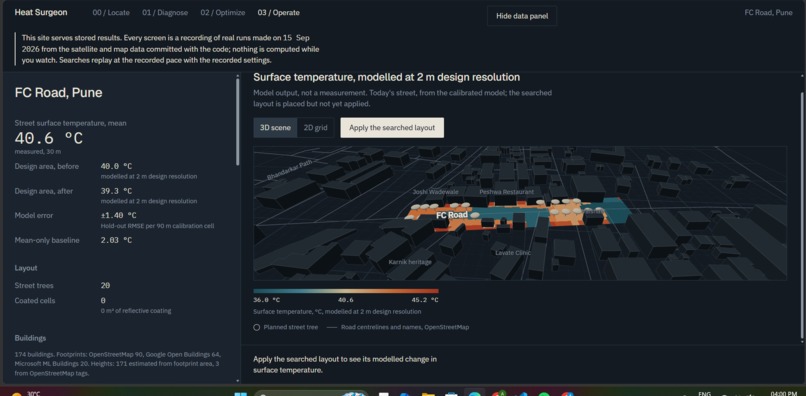Click the Joshi Wadewale map label
This screenshot has width=806, height=396.
point(435,192)
